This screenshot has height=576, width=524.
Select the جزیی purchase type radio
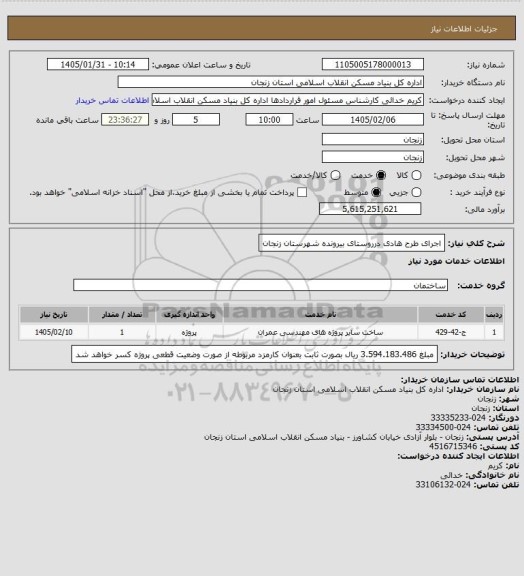click(x=416, y=192)
